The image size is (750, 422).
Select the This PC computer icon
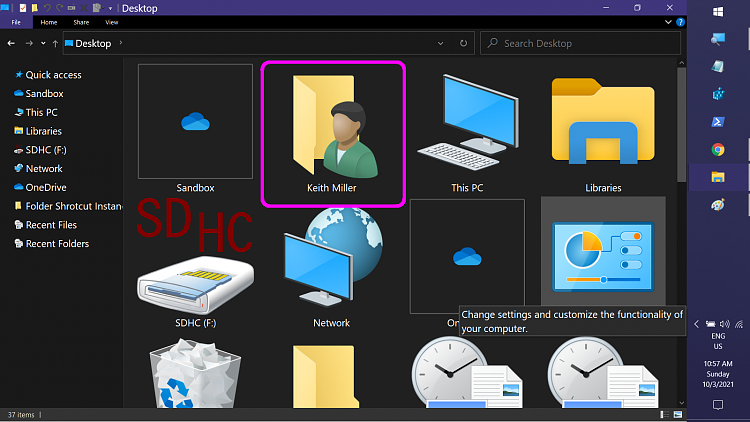point(467,123)
